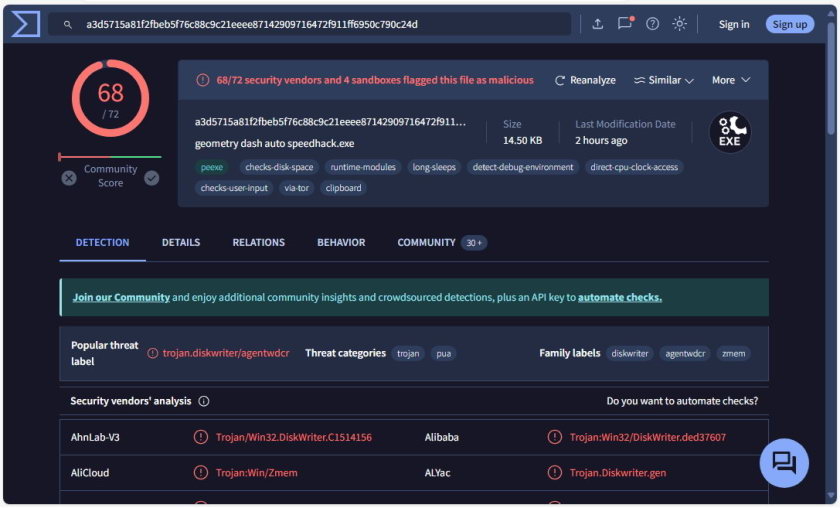Click the pua threat category tag

coord(444,354)
